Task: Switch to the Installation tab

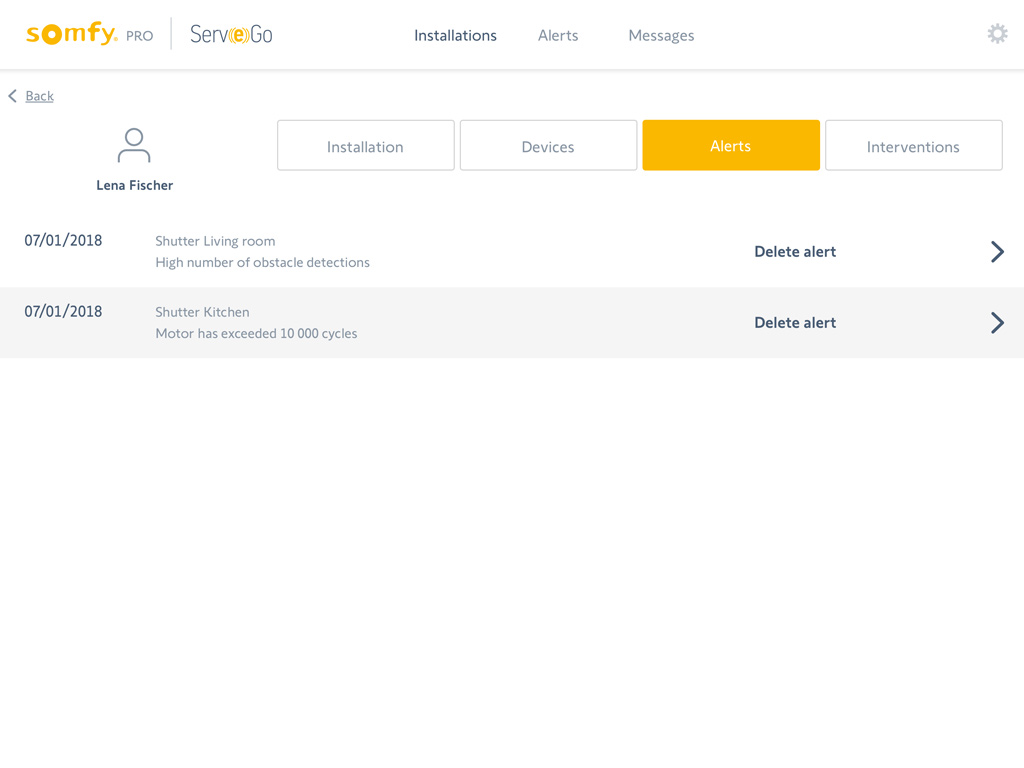Action: point(365,146)
